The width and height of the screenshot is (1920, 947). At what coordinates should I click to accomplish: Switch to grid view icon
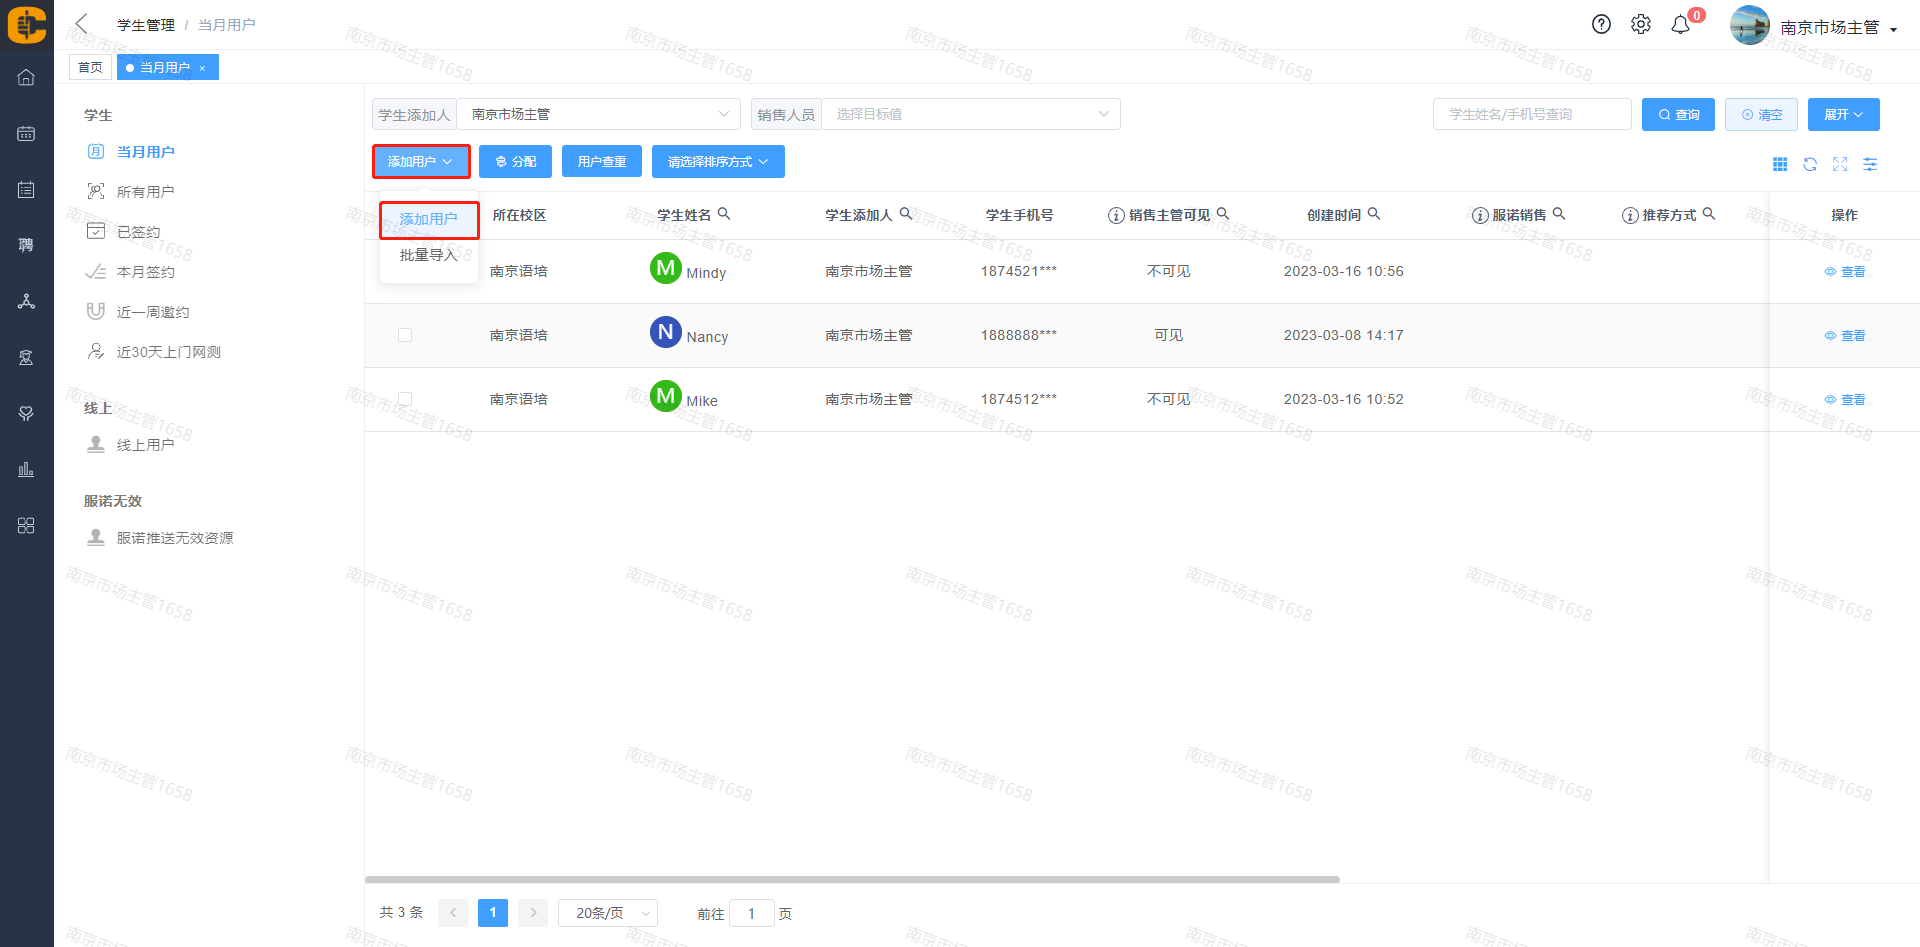(1780, 164)
